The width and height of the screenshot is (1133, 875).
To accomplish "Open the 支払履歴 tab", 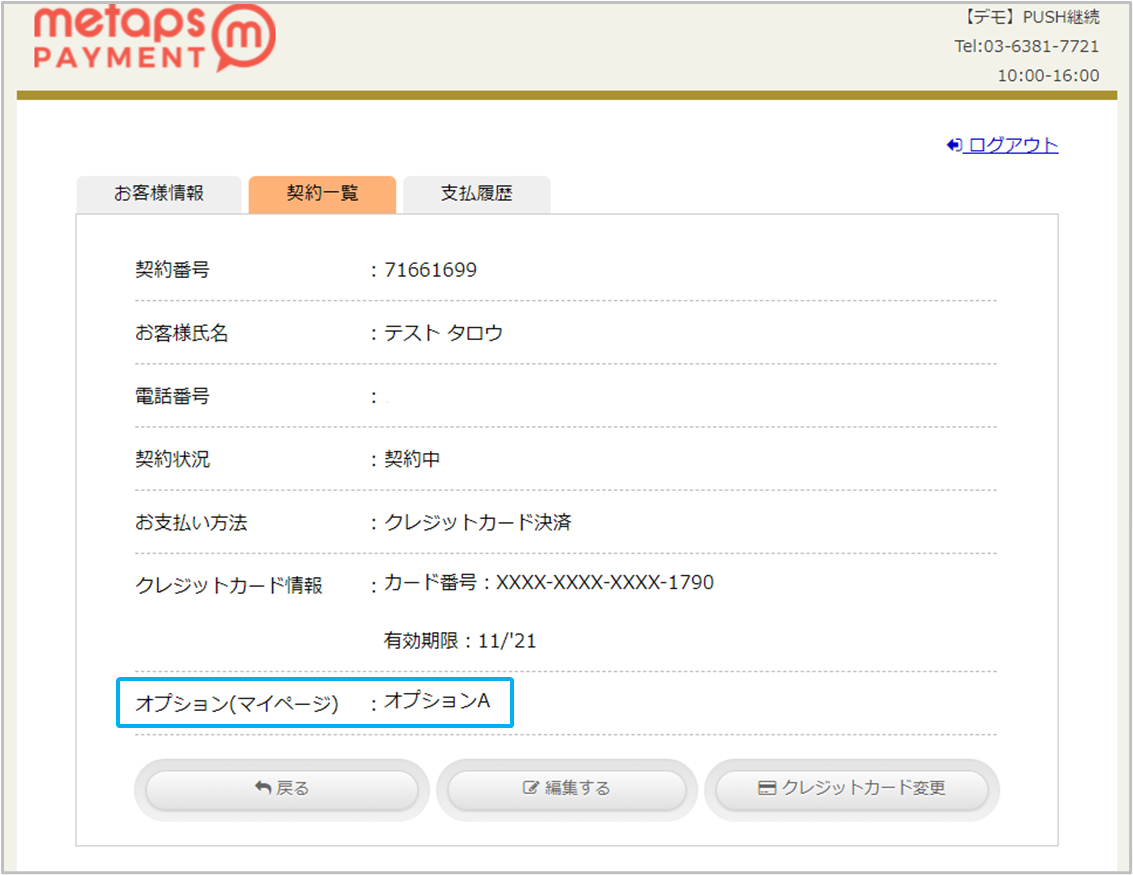I will [x=477, y=194].
